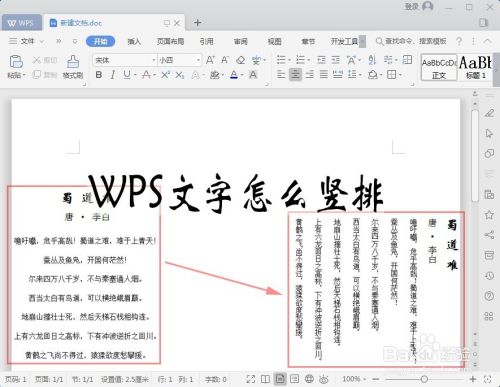The width and height of the screenshot is (500, 387).
Task: Click the character shading A icon
Action: tap(253, 74)
